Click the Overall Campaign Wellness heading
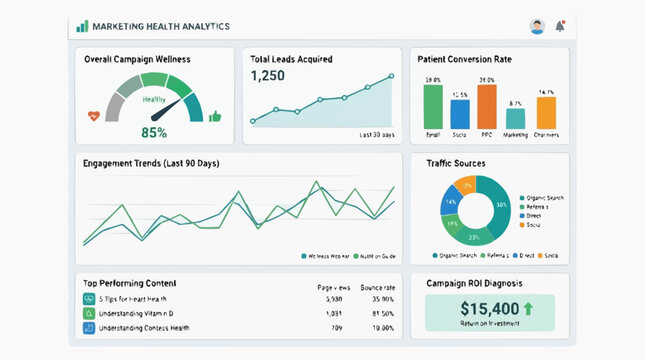 [x=137, y=59]
